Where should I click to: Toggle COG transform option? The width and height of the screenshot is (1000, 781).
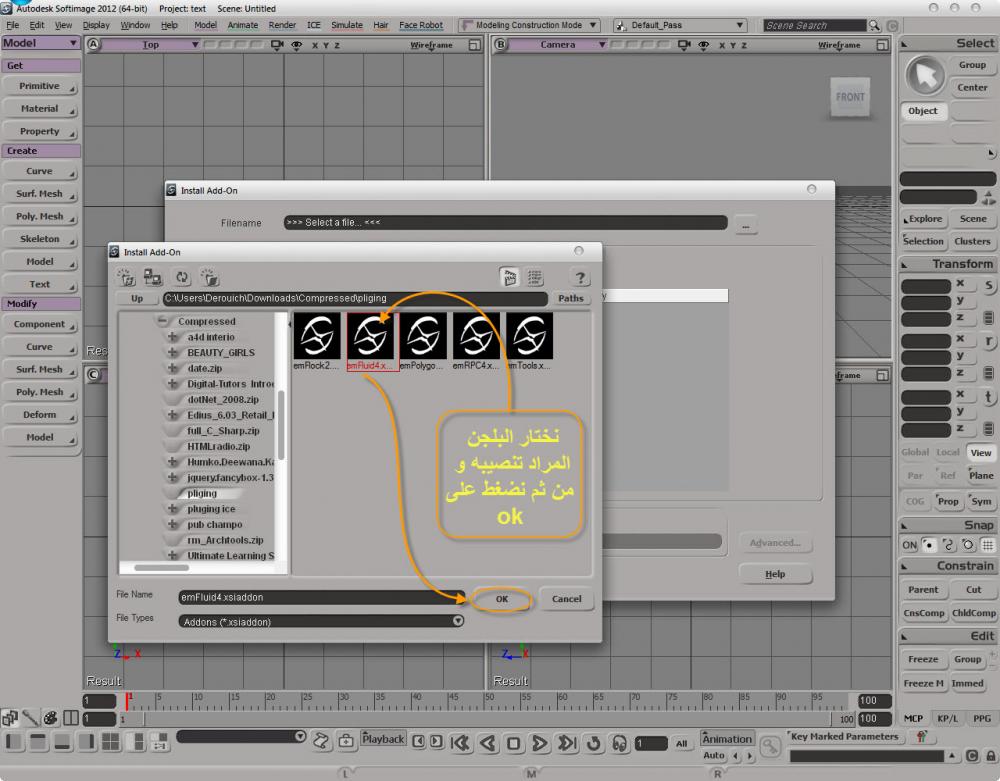point(915,501)
